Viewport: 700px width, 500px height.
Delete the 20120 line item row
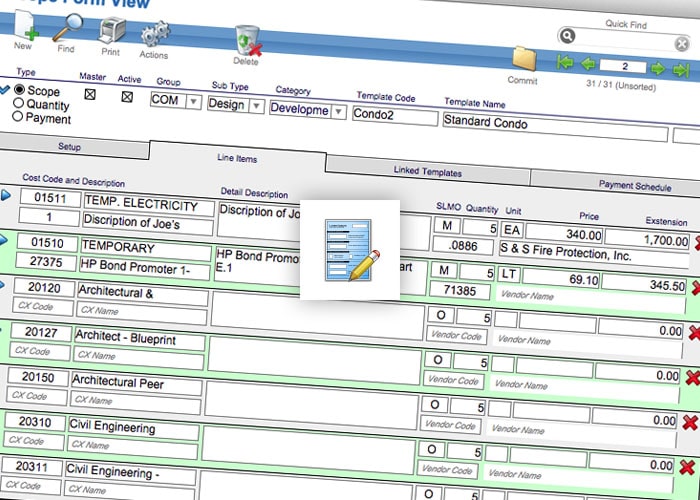click(695, 333)
